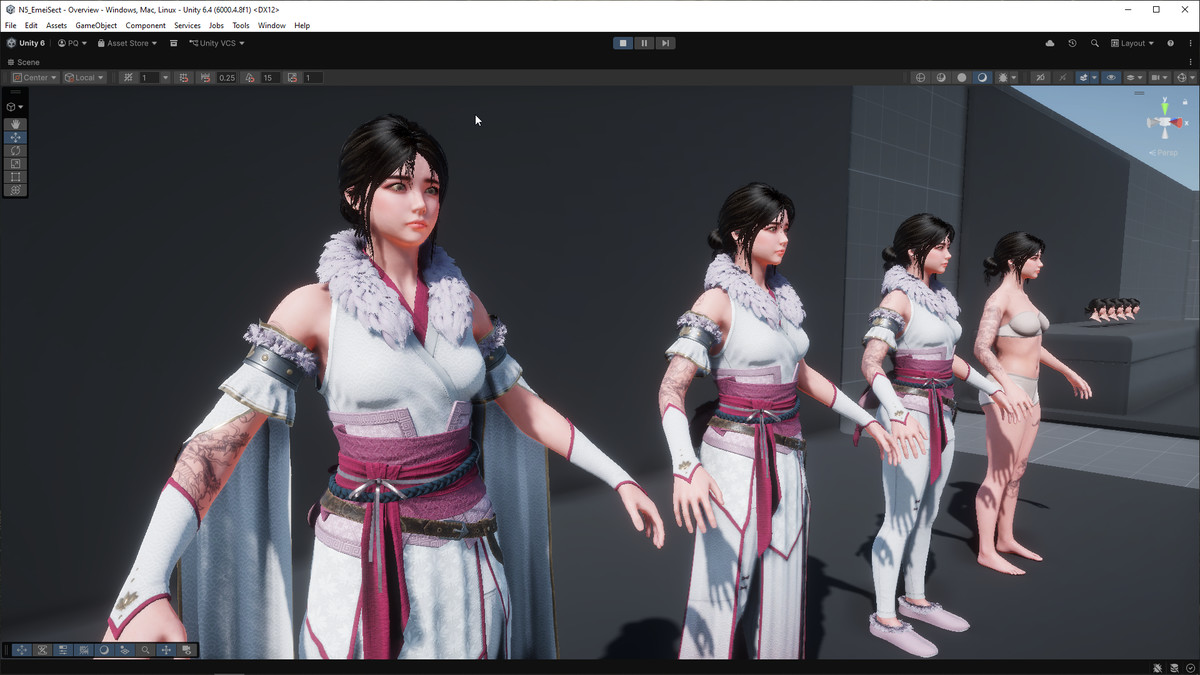Open the tool context cube dropdown

click(15, 106)
